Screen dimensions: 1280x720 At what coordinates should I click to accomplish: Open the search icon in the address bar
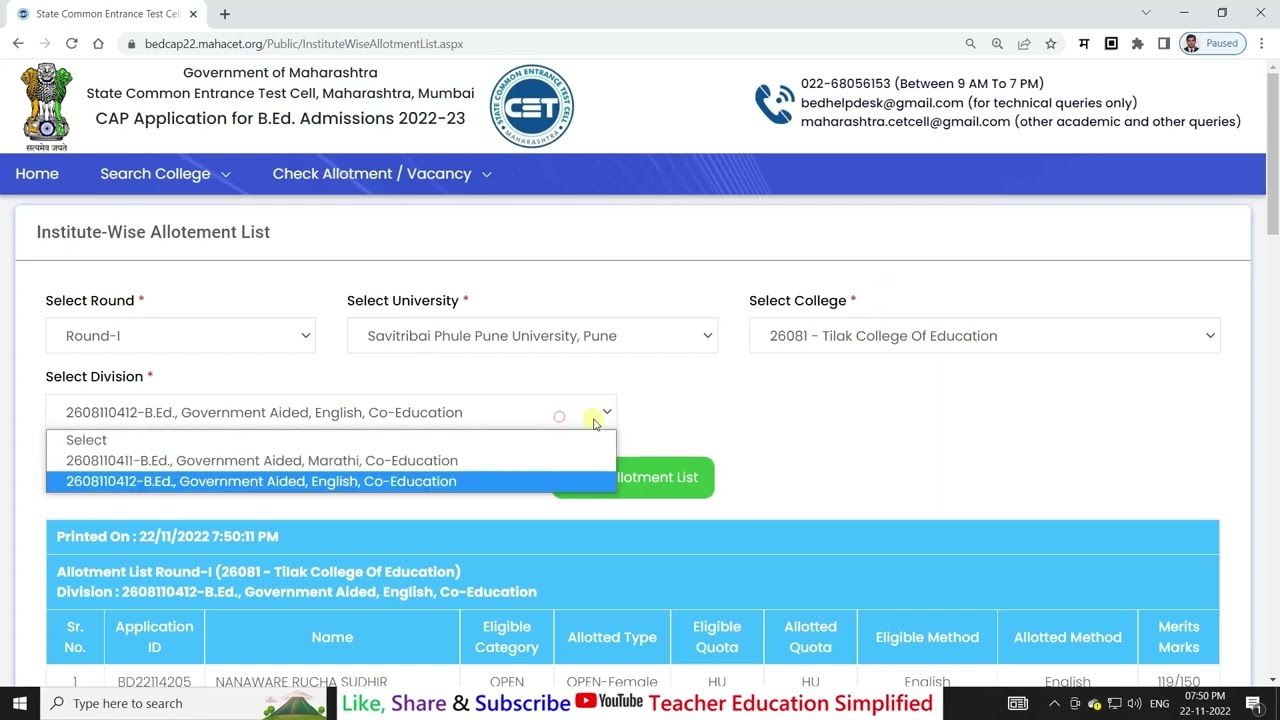coord(970,44)
